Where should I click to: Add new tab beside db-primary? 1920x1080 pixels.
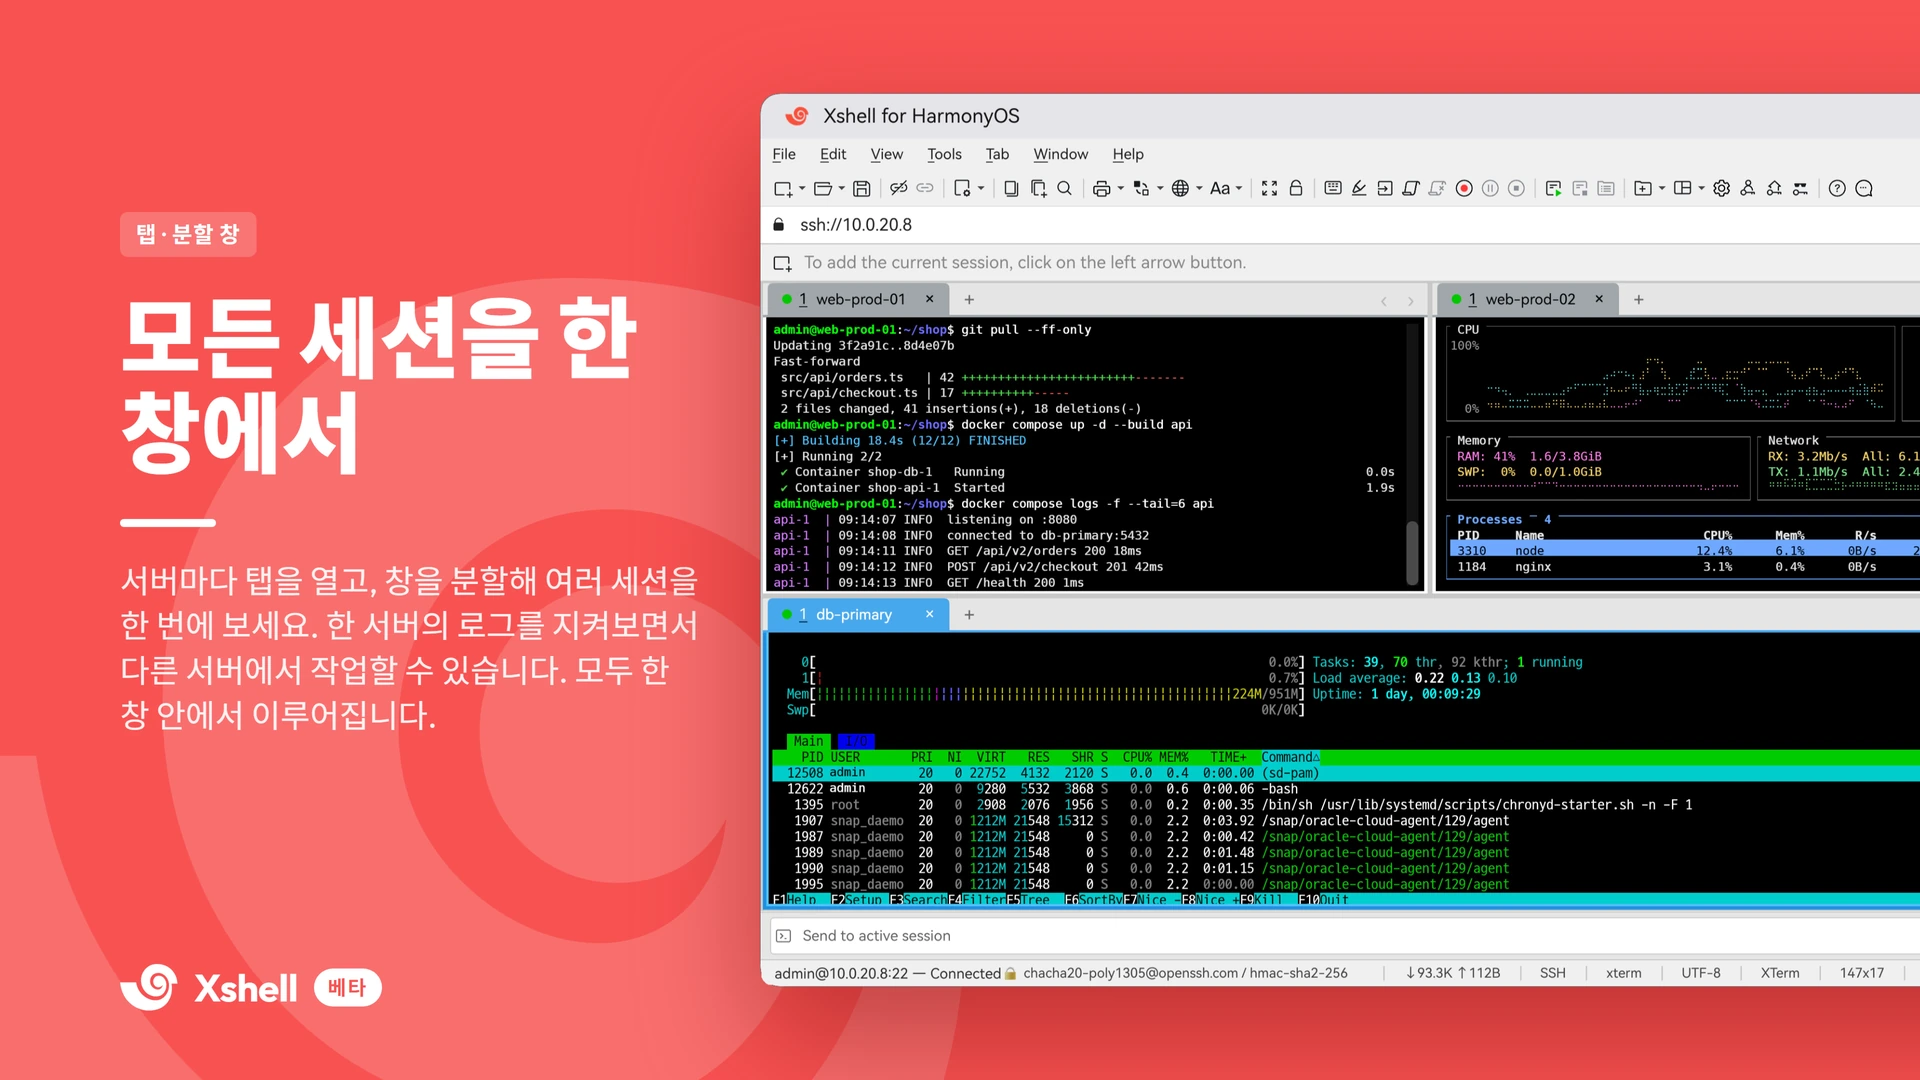969,614
